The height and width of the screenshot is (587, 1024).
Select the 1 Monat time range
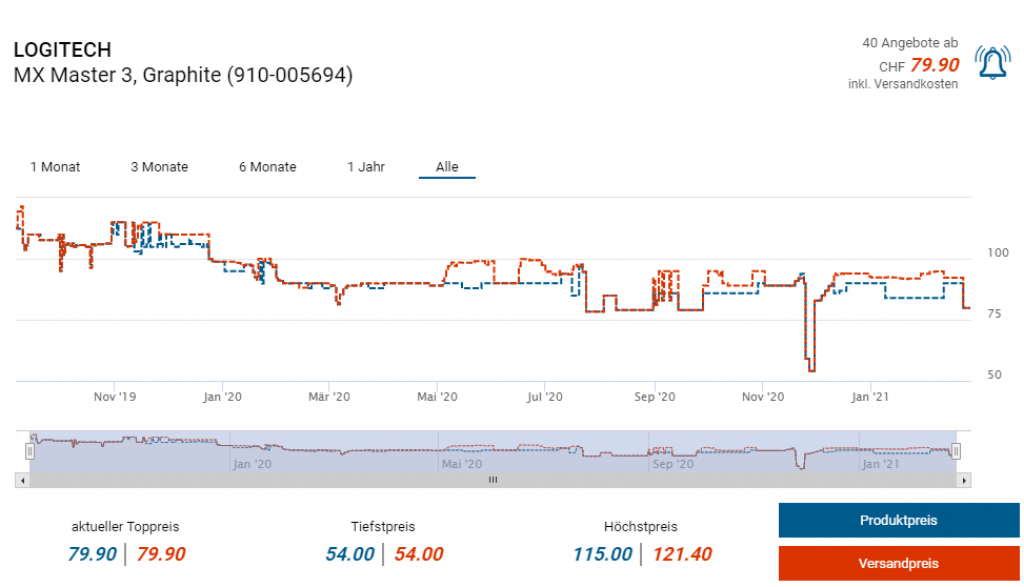(x=55, y=167)
